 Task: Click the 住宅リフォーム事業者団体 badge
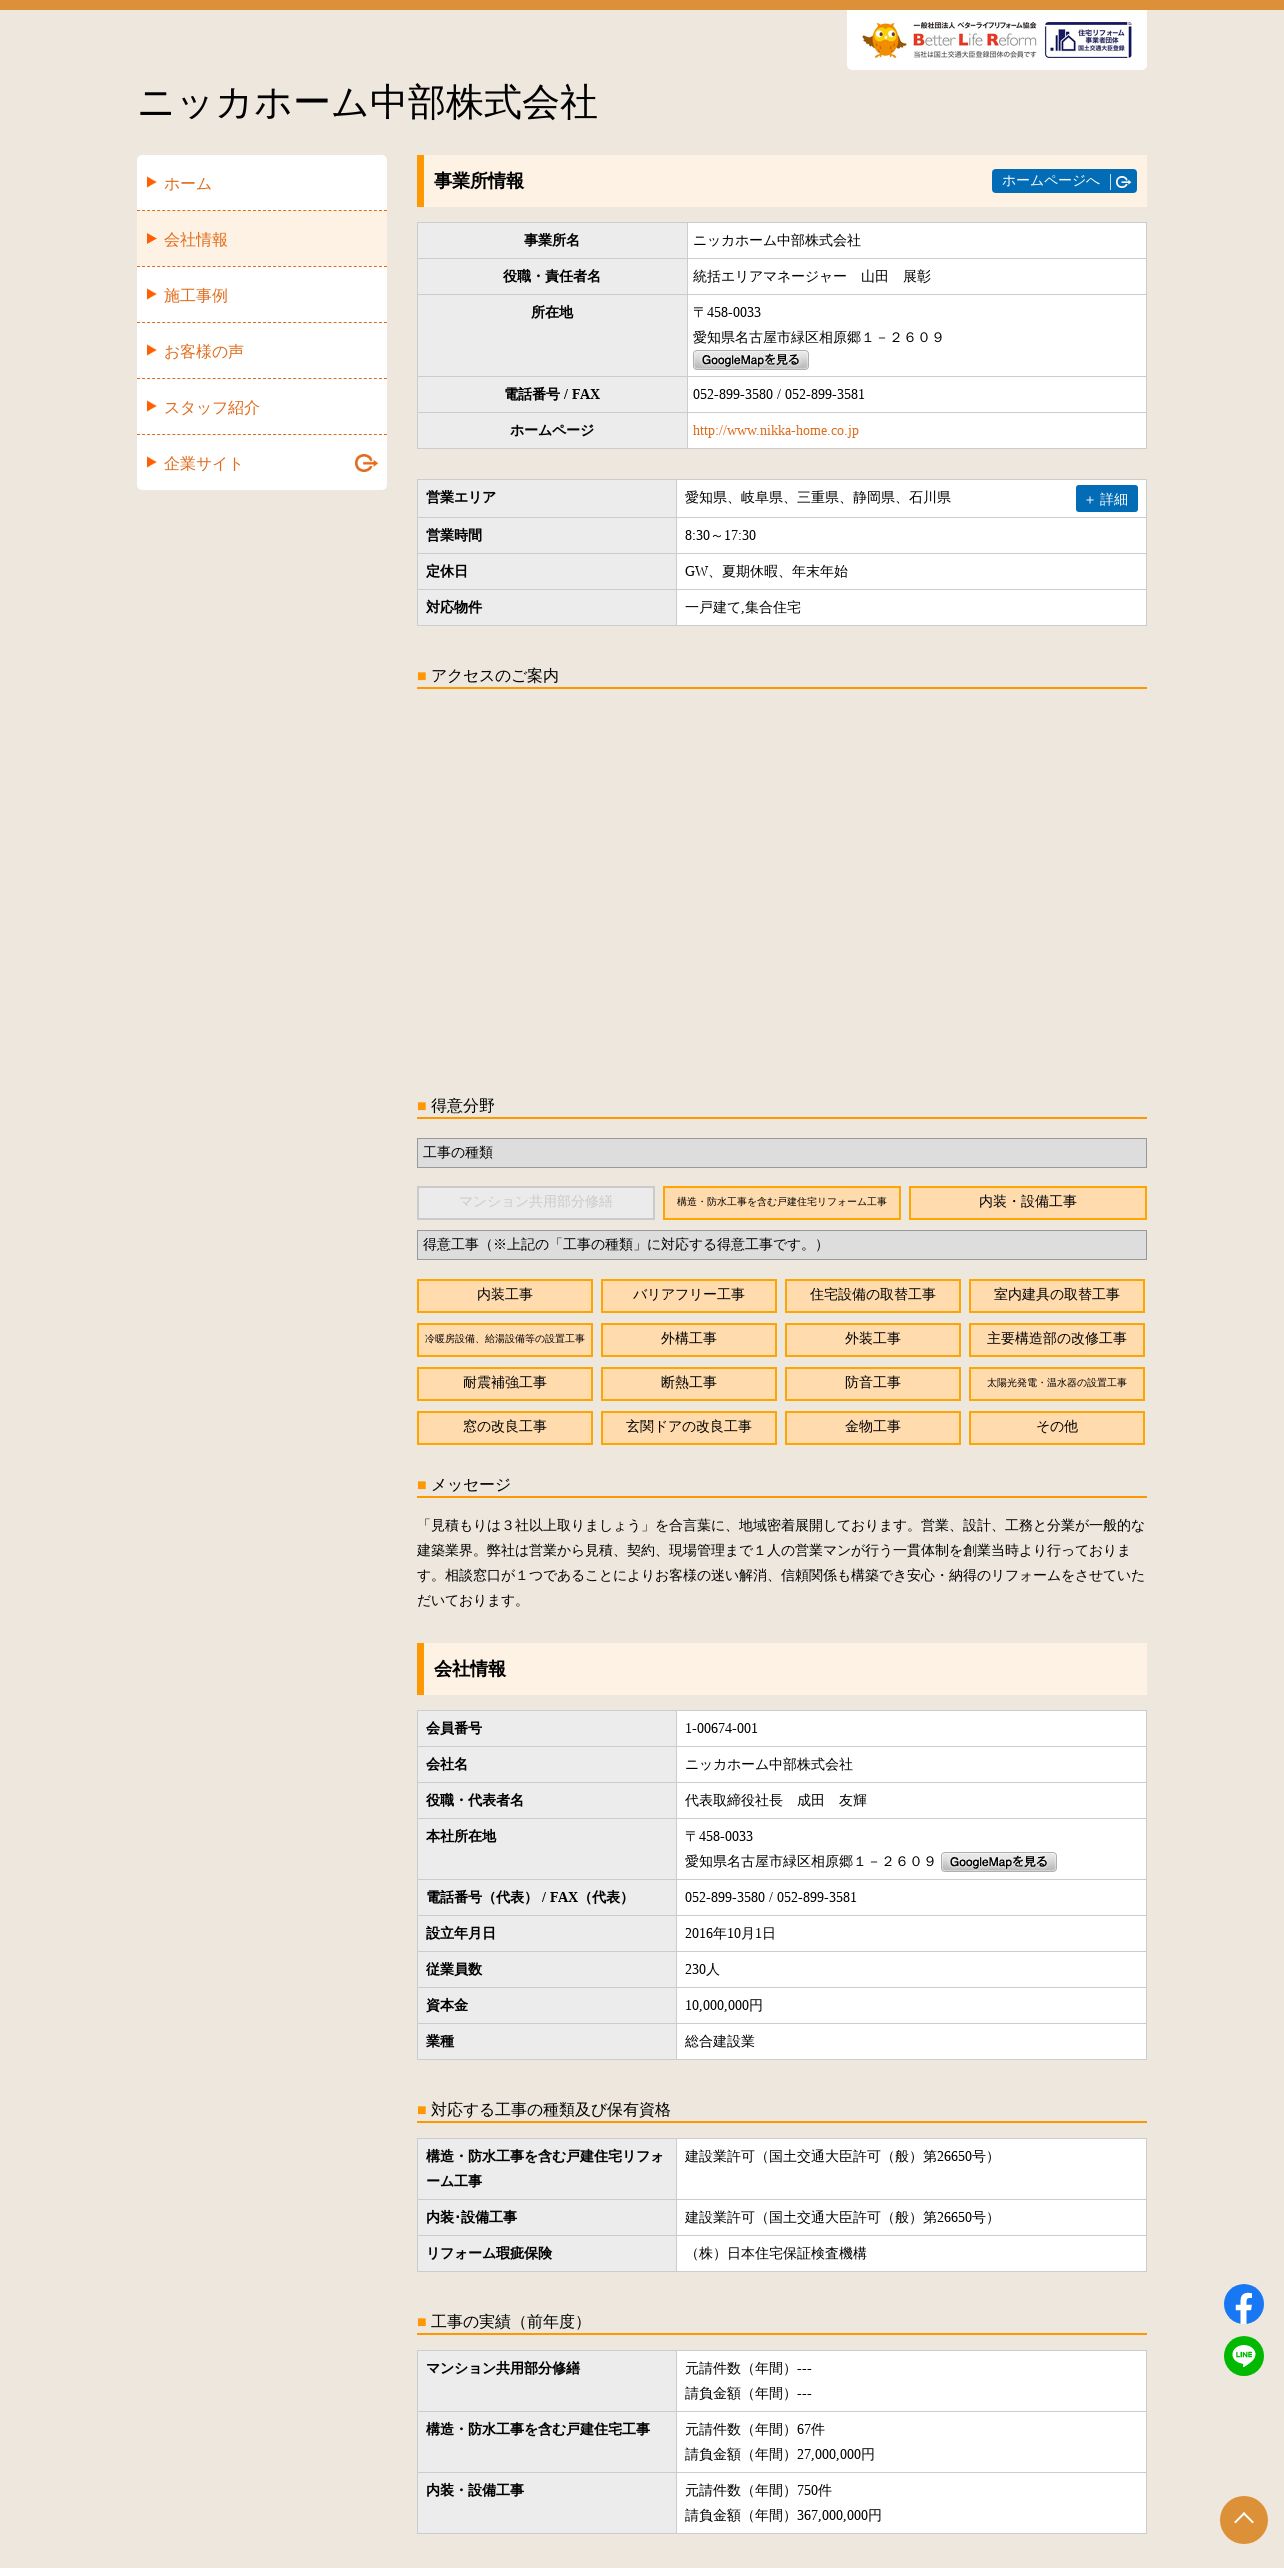point(1088,40)
